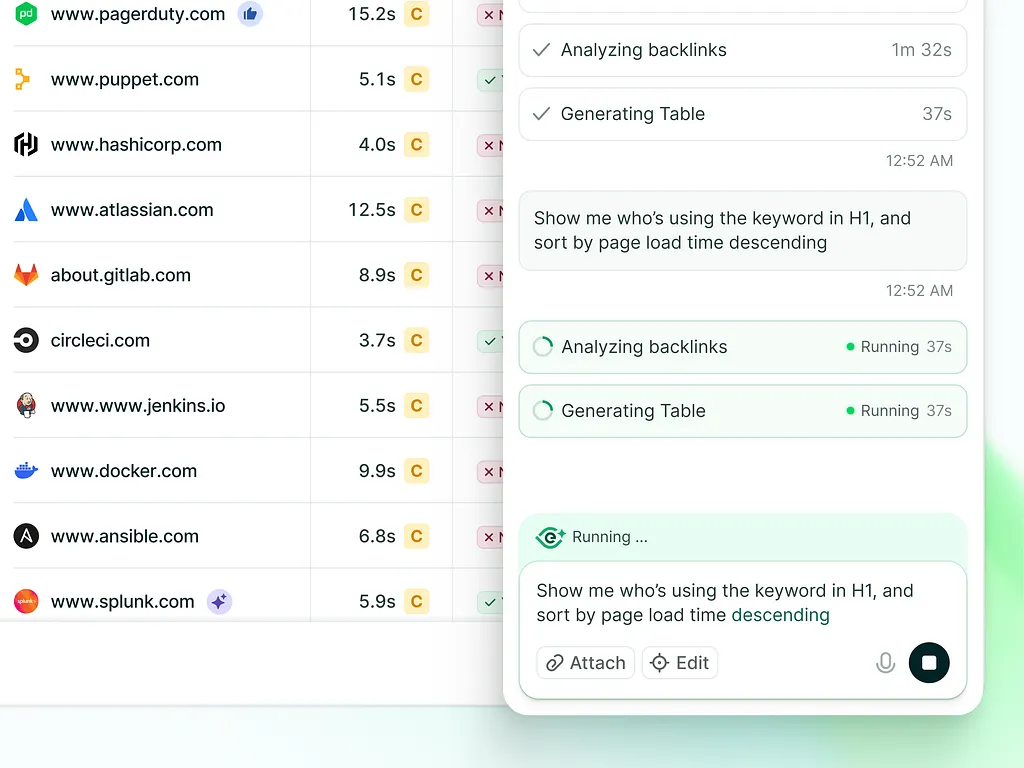This screenshot has height=768, width=1024.
Task: Click the C grade badge for pagerduty.com
Action: tap(417, 14)
